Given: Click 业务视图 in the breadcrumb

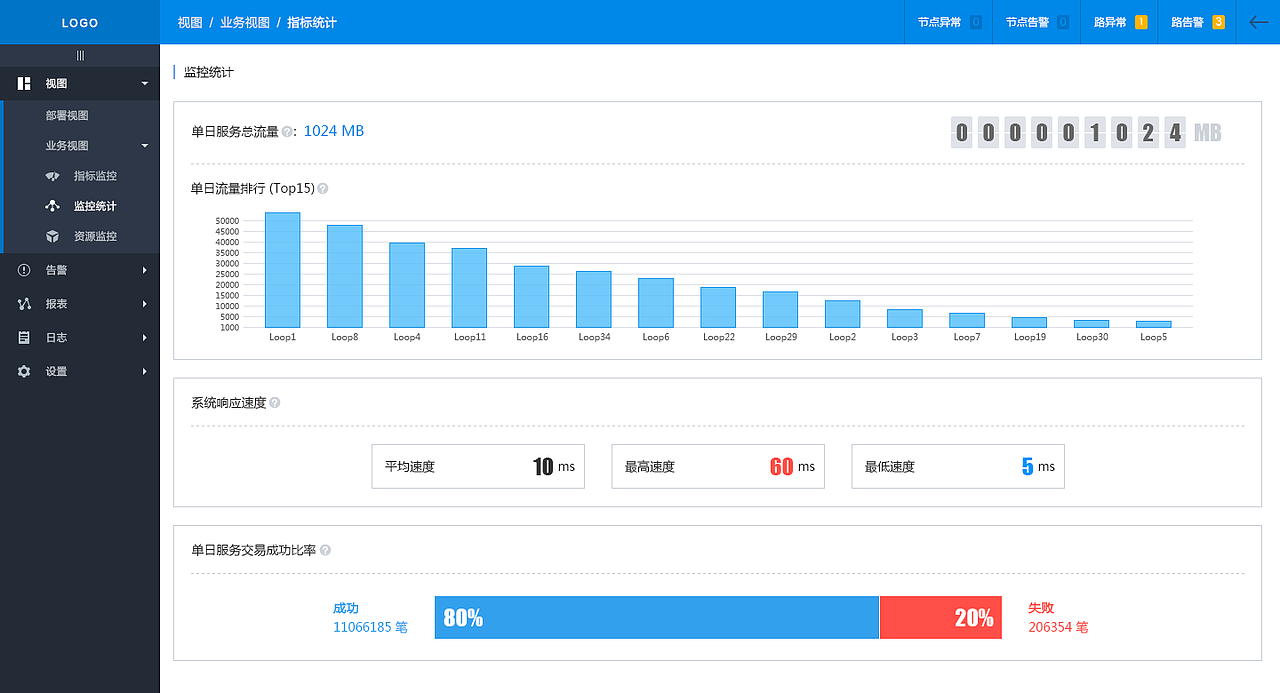Looking at the screenshot, I should tap(245, 22).
